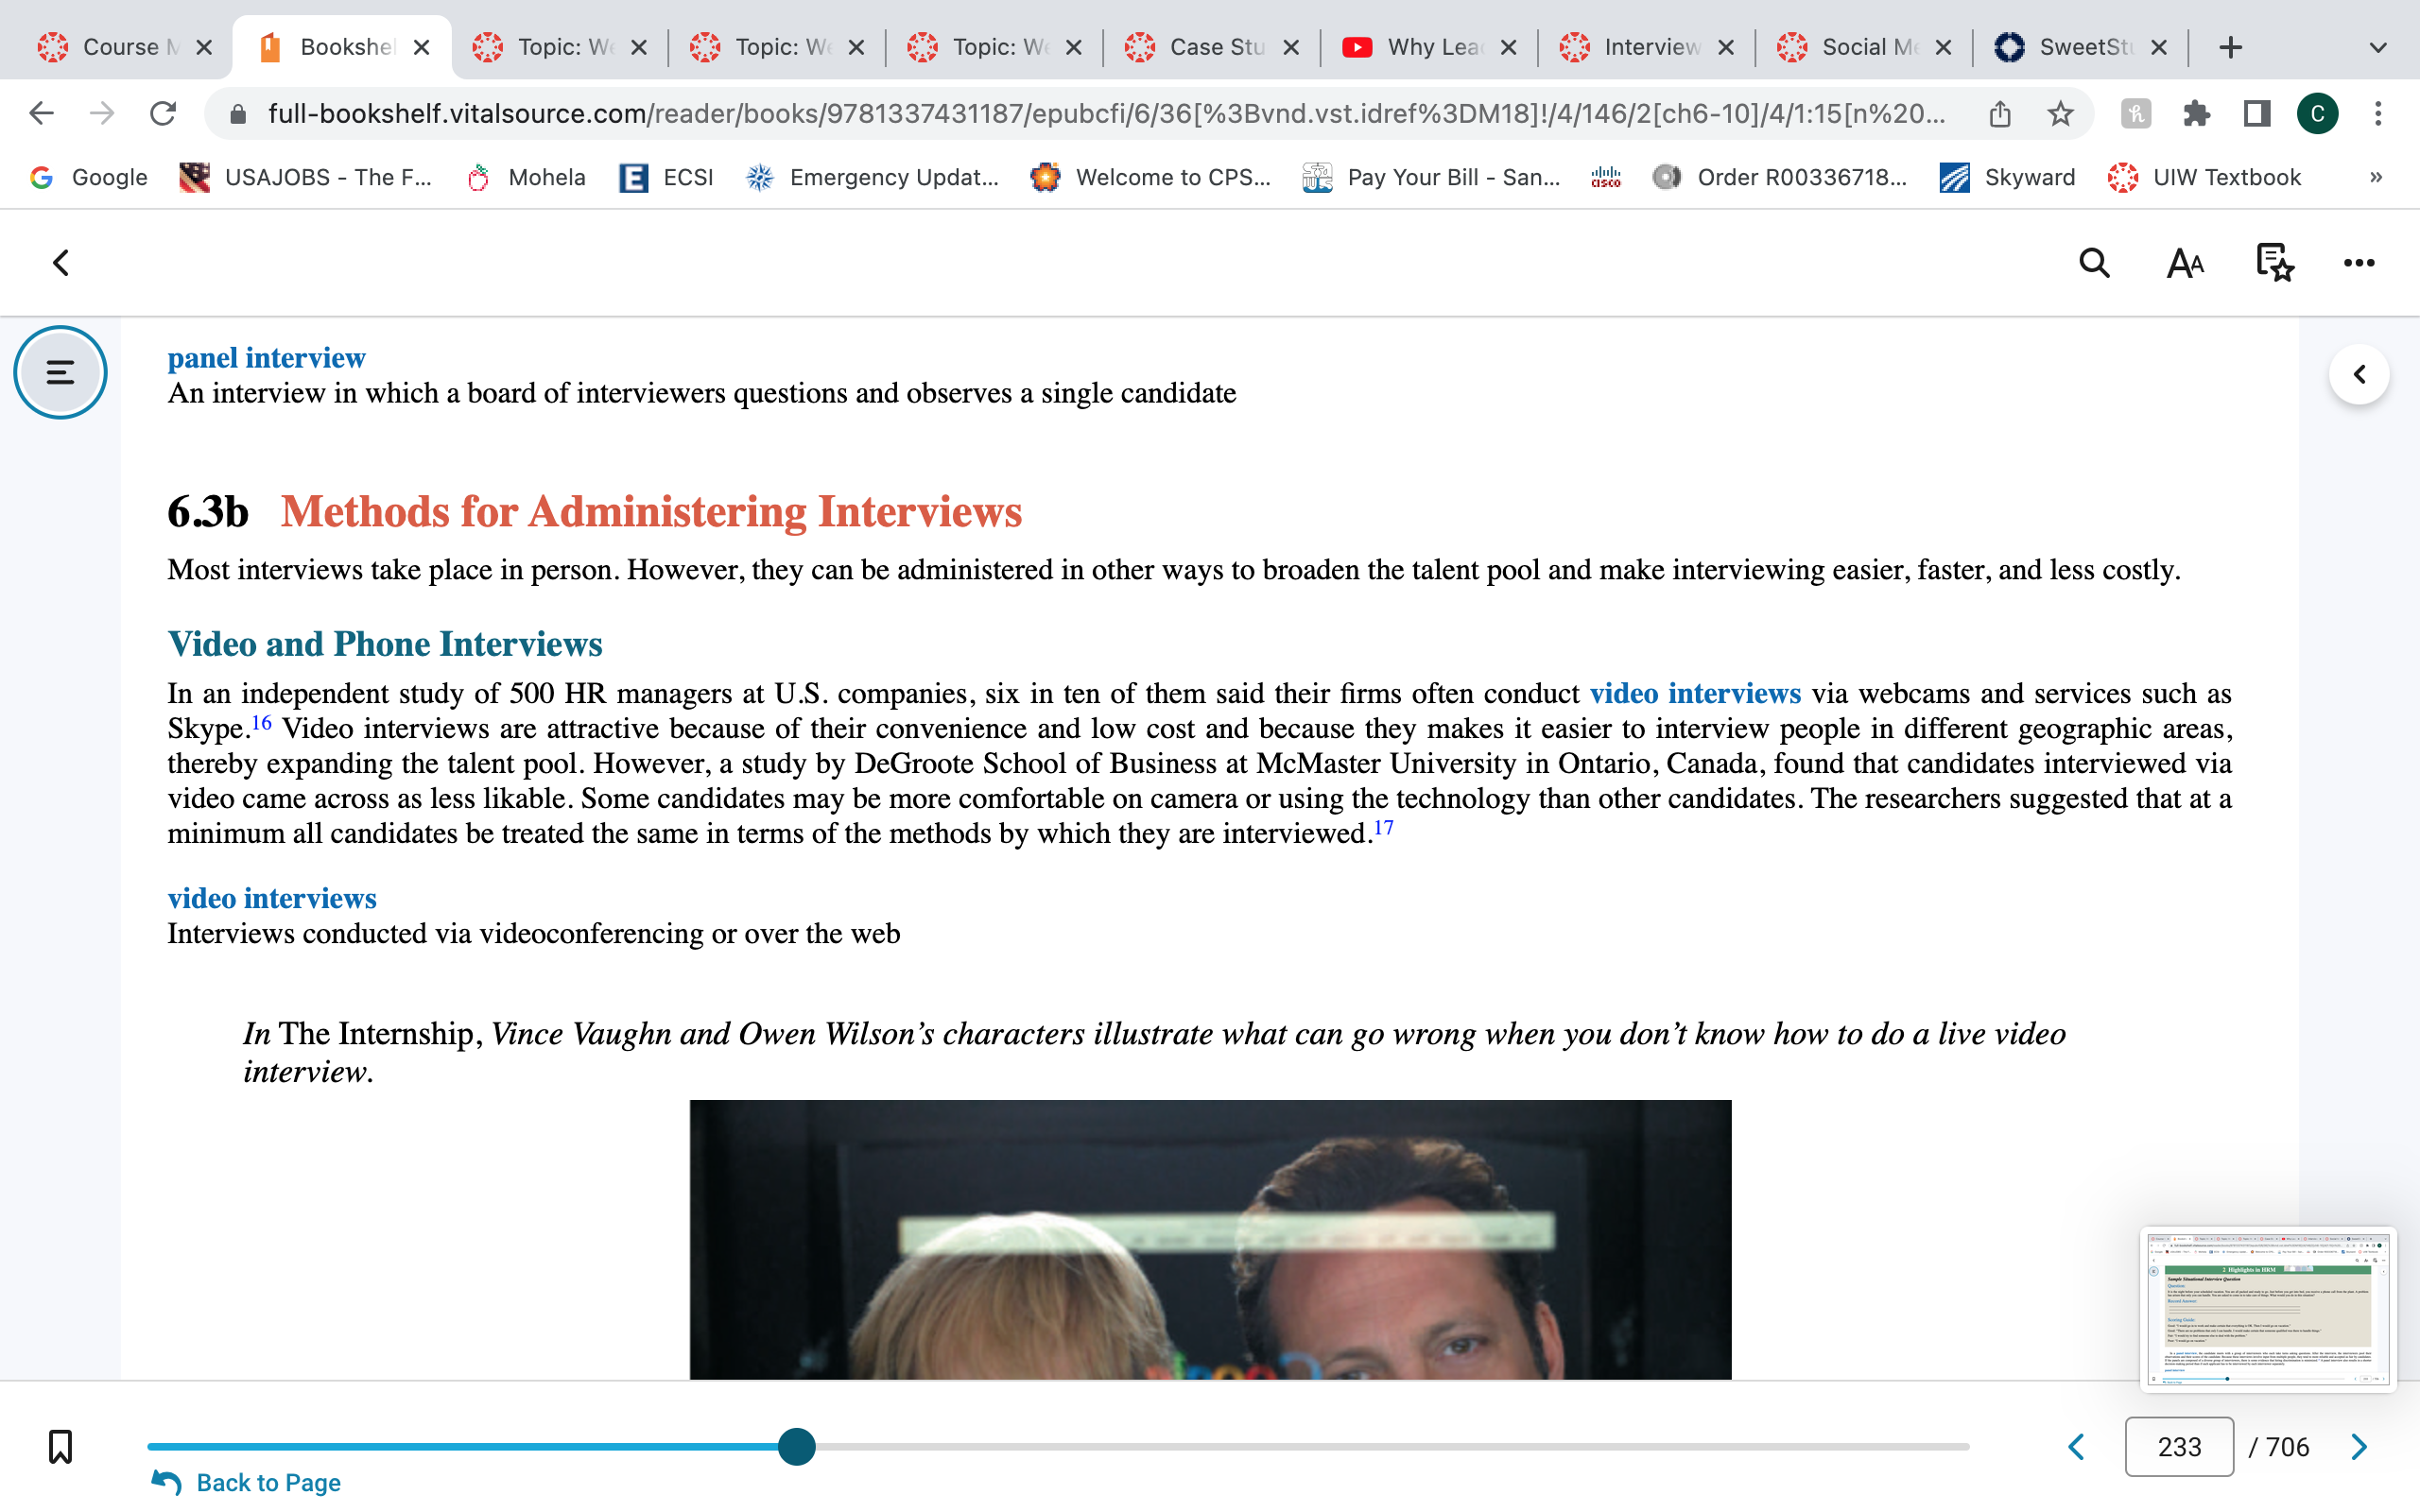The width and height of the screenshot is (2420, 1512).
Task: Follow the video interviews glossary link
Action: 1694,693
